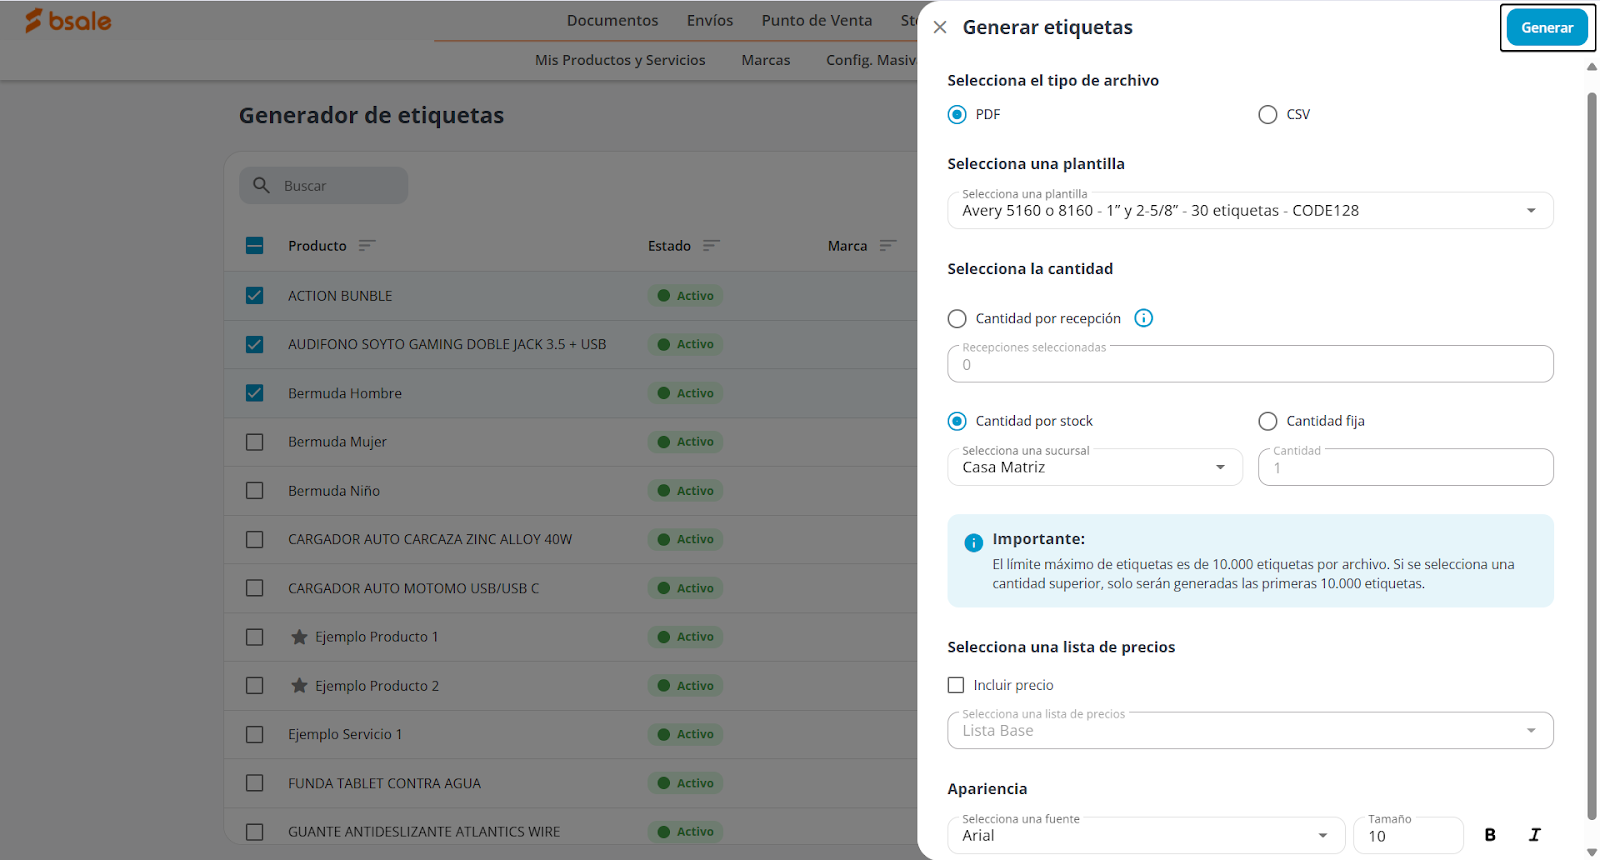The width and height of the screenshot is (1600, 860).
Task: Check Ejemplo Servicio 1 checkbox
Action: (x=255, y=734)
